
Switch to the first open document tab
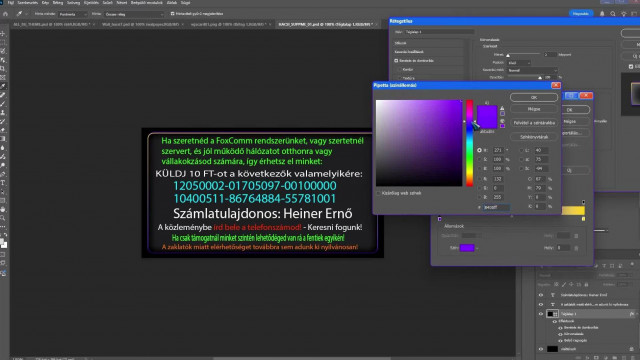point(51,24)
